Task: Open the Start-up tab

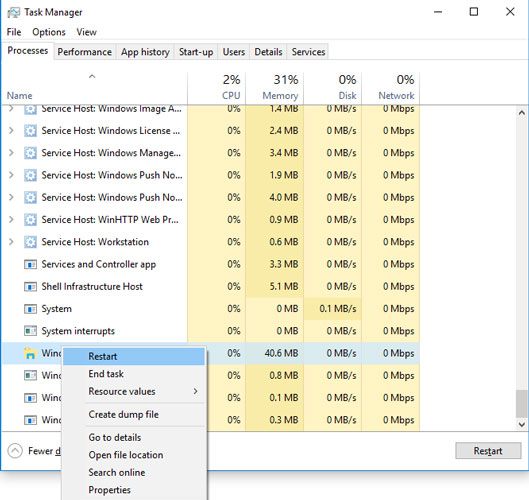Action: click(x=196, y=52)
